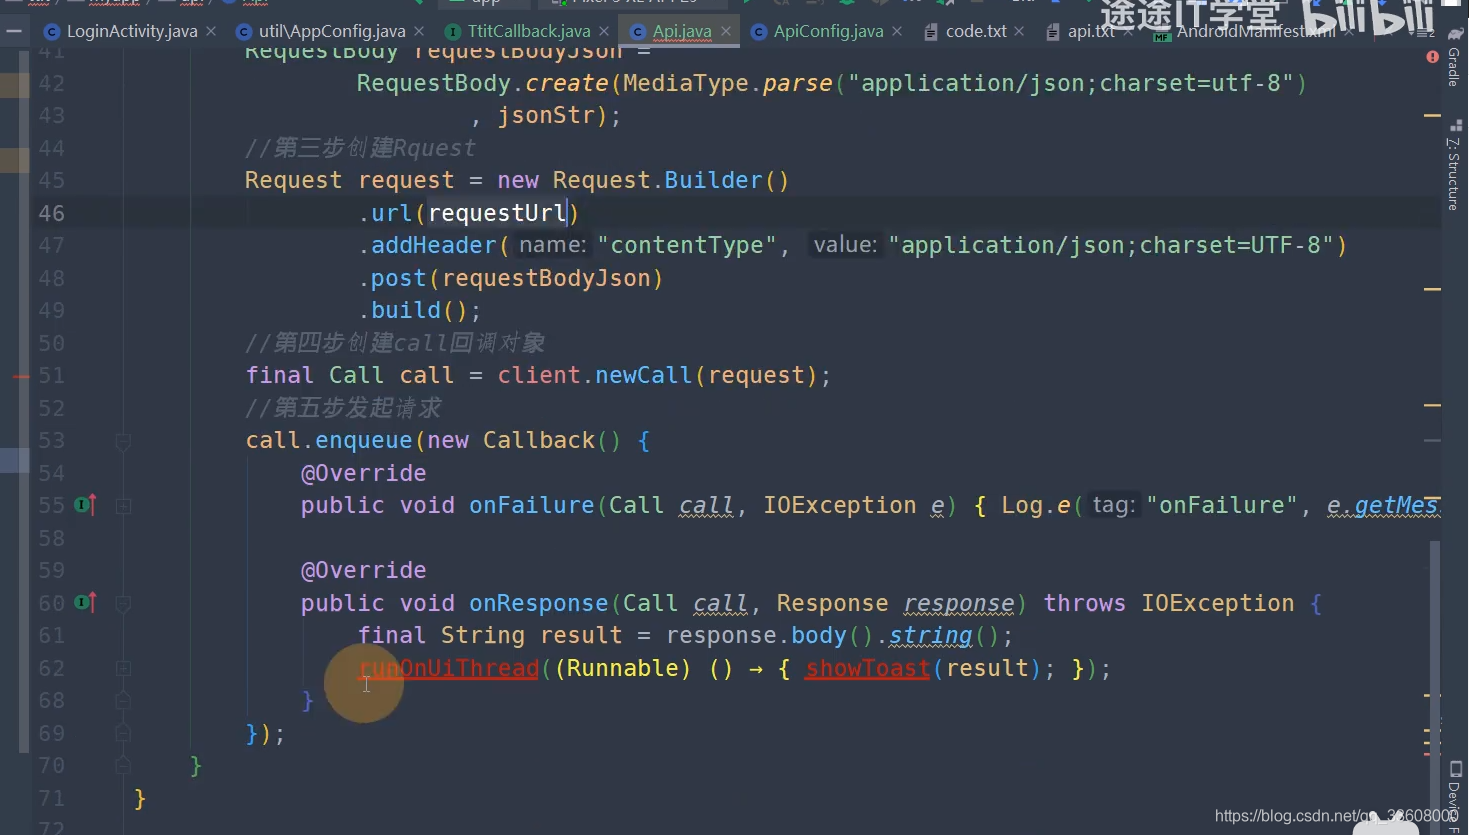Close the util\AppConfig.java tab
Image resolution: width=1469 pixels, height=835 pixels.
click(x=419, y=31)
